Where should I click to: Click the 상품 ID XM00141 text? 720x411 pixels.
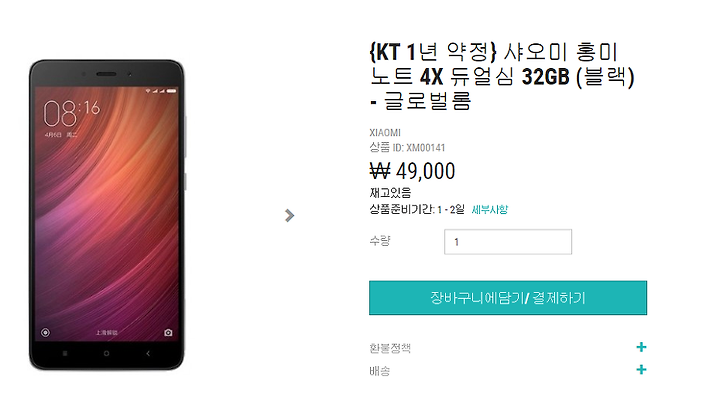tap(407, 148)
